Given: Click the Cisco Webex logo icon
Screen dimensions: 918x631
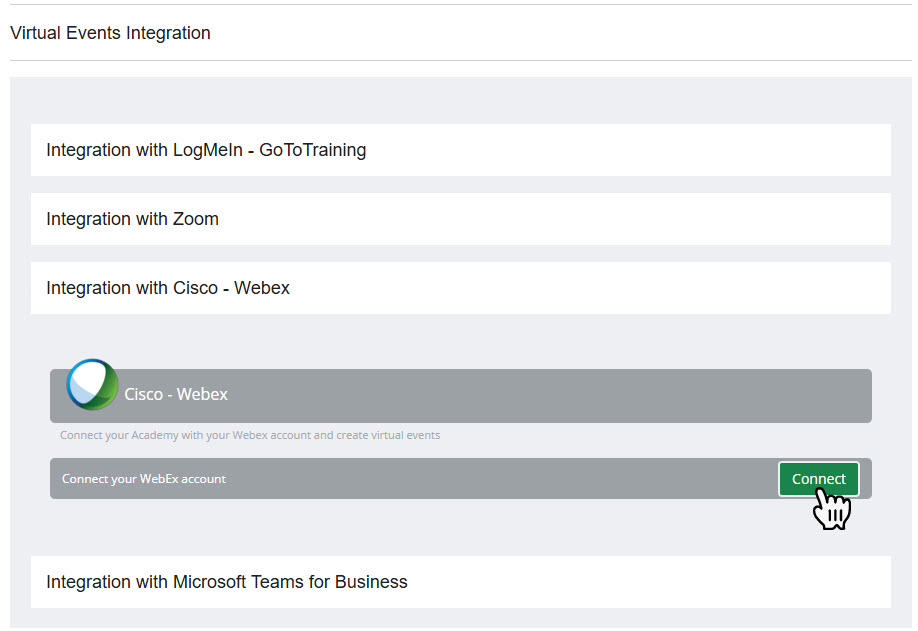Looking at the screenshot, I should (x=92, y=385).
